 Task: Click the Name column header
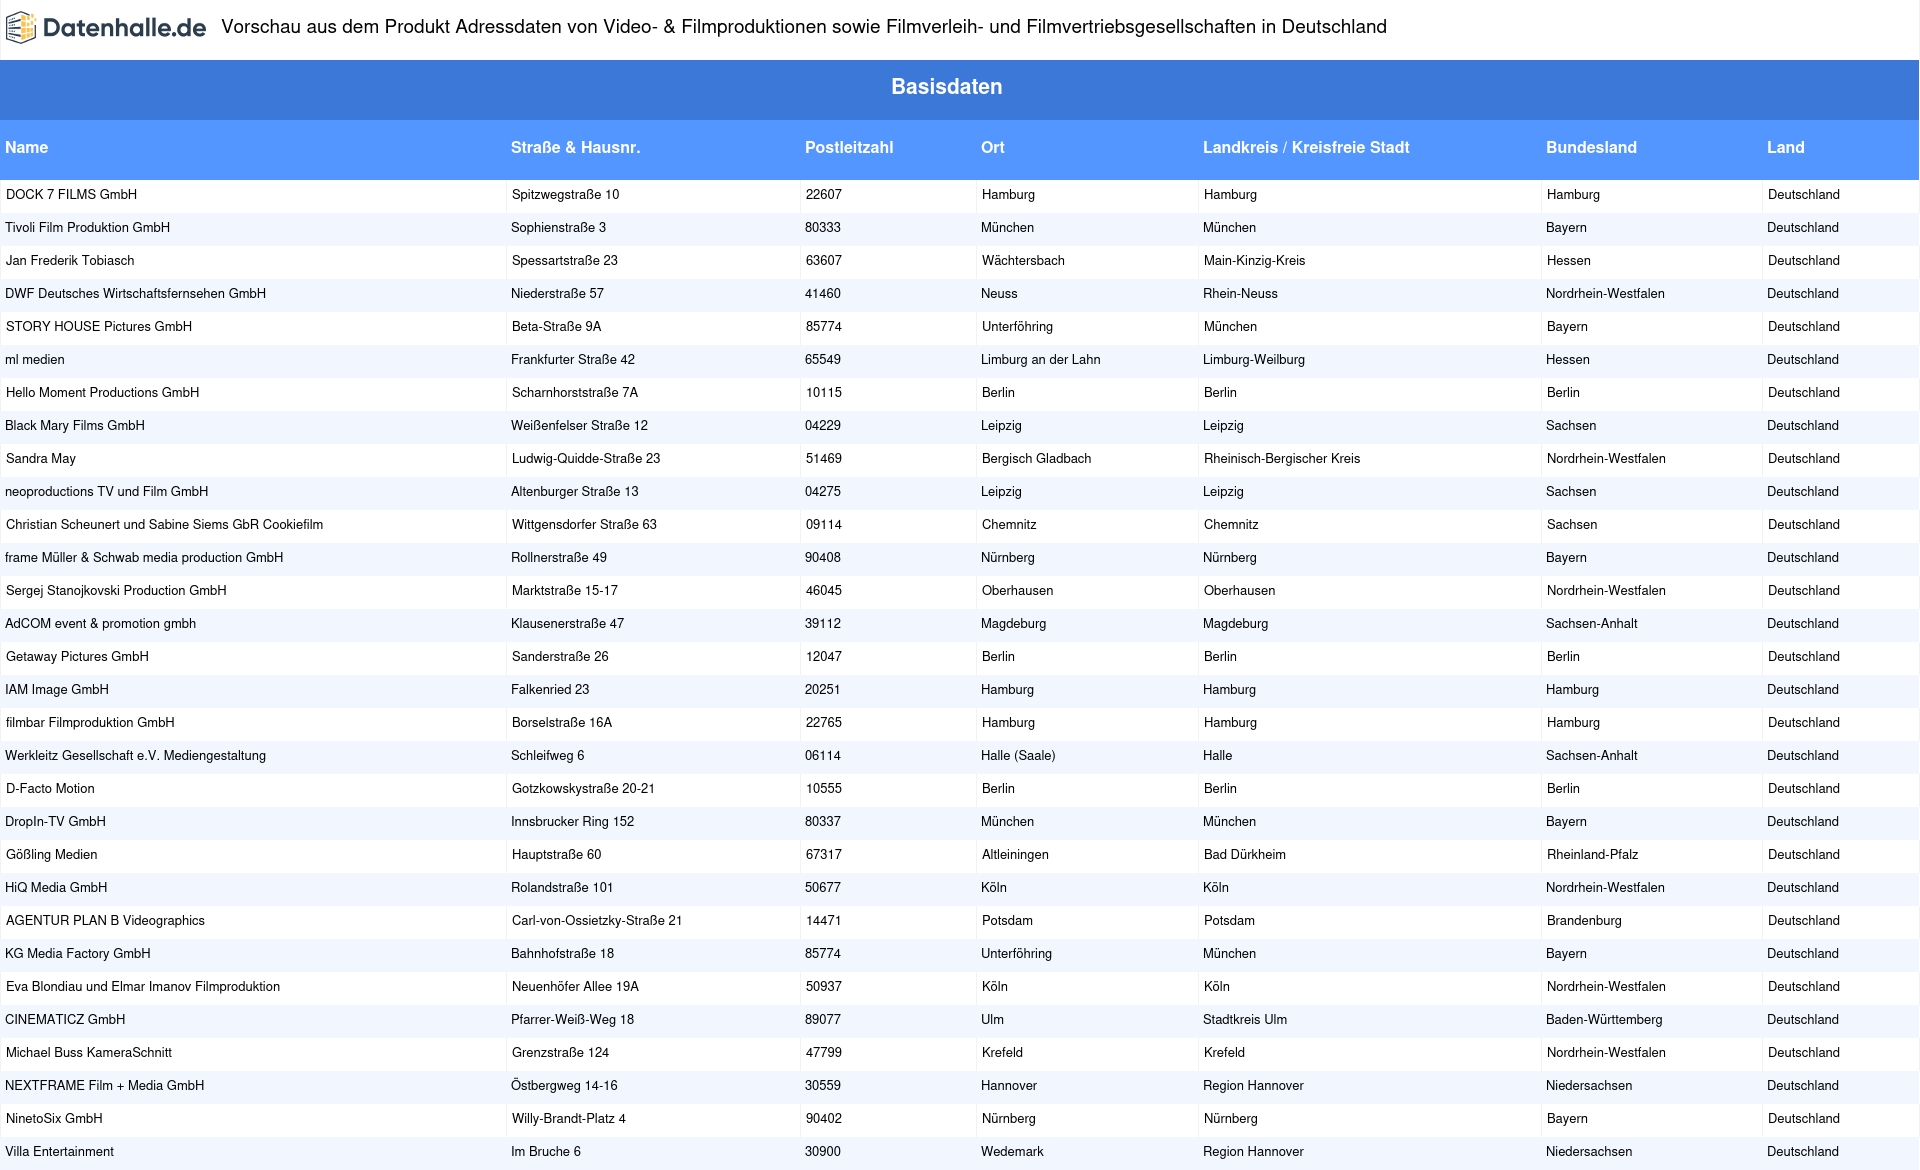27,148
